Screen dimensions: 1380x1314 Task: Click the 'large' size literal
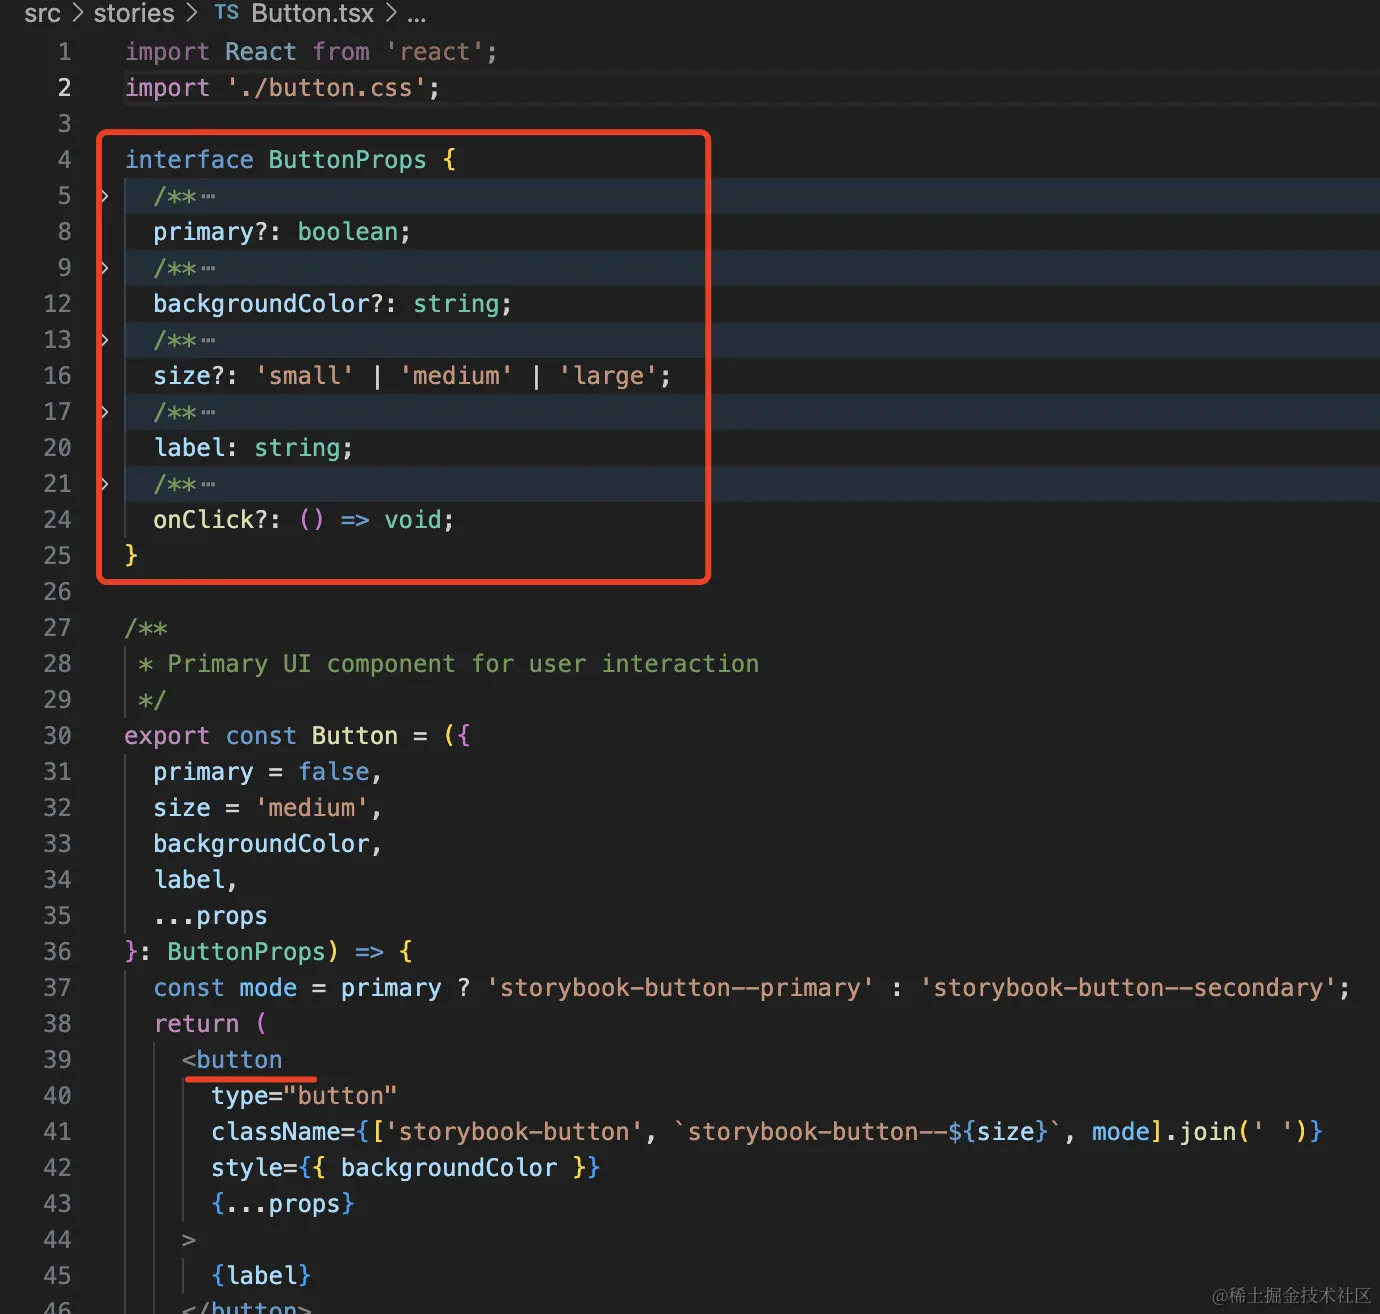[x=608, y=376]
